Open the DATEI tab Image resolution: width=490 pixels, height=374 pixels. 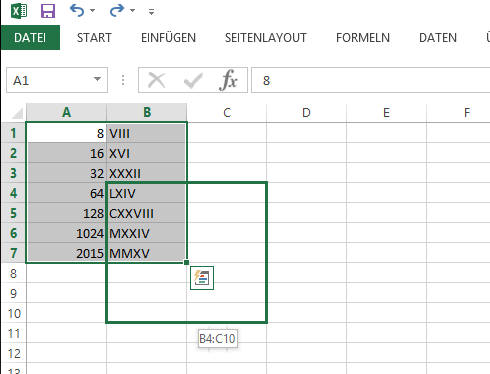(30, 38)
